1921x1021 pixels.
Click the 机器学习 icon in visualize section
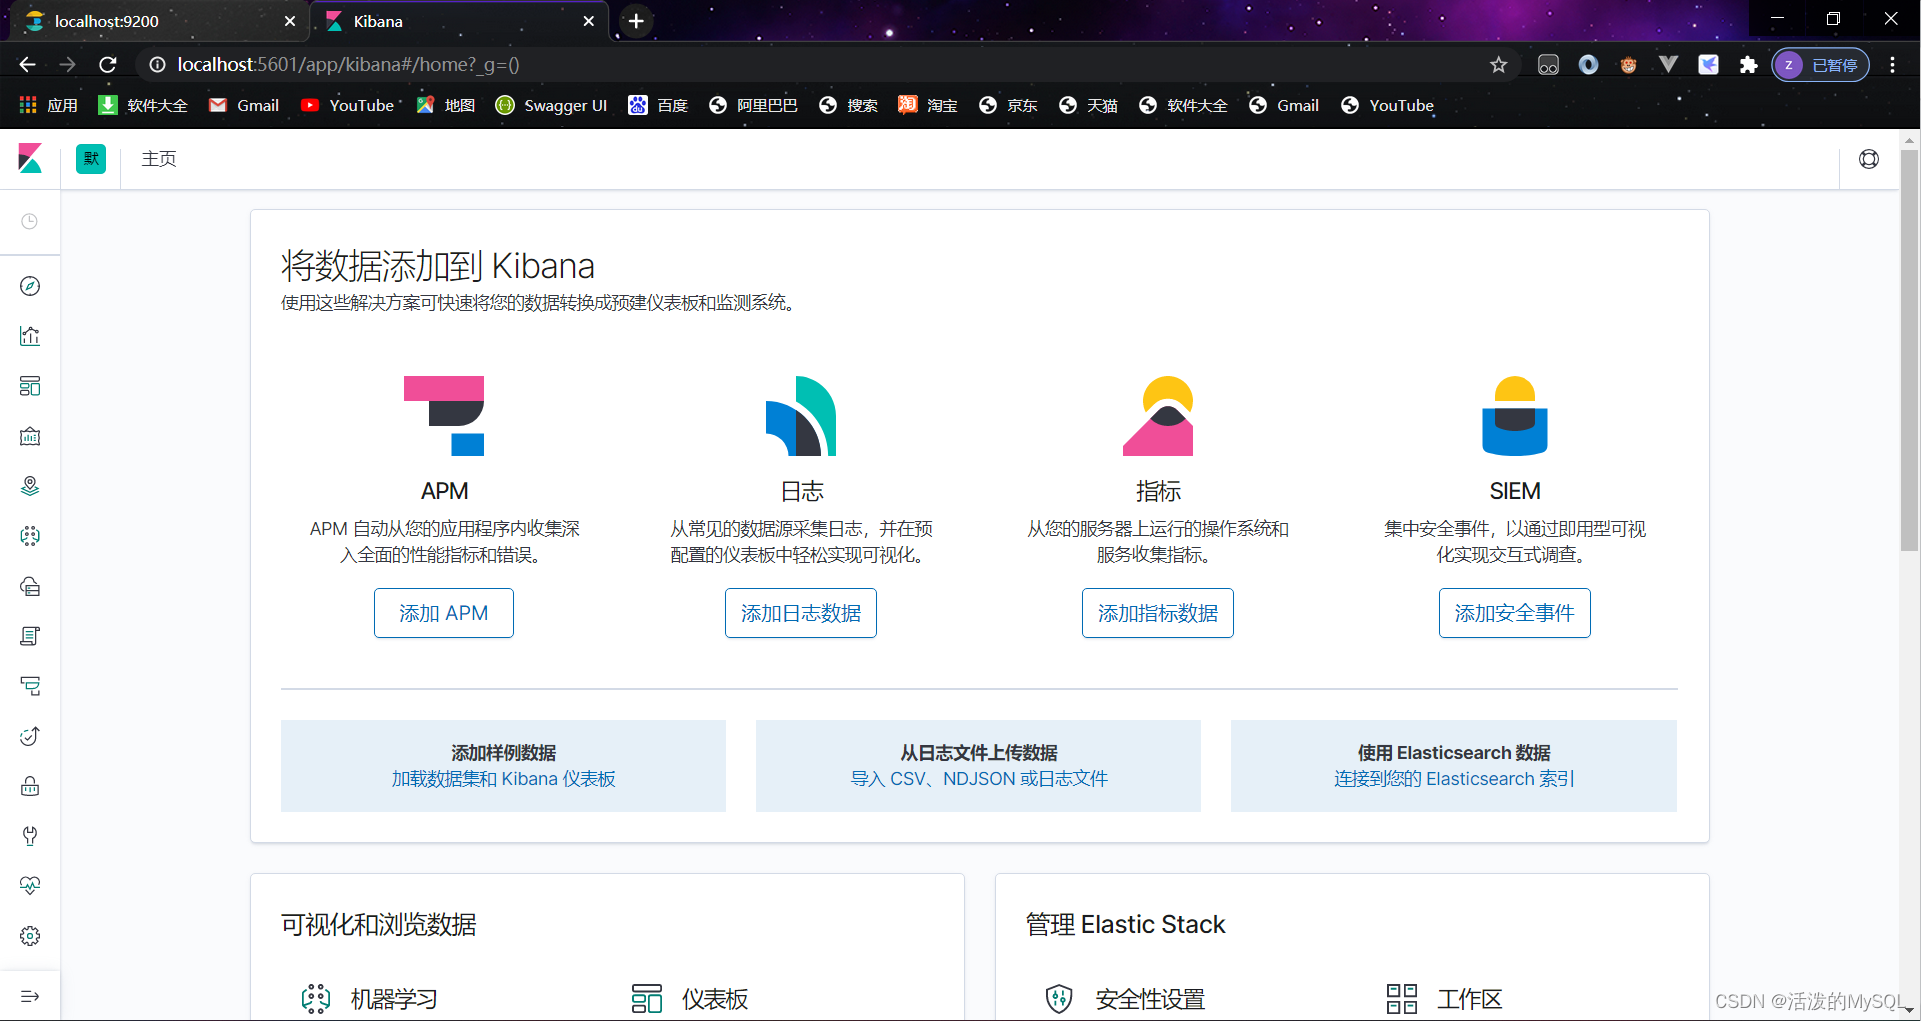(316, 998)
